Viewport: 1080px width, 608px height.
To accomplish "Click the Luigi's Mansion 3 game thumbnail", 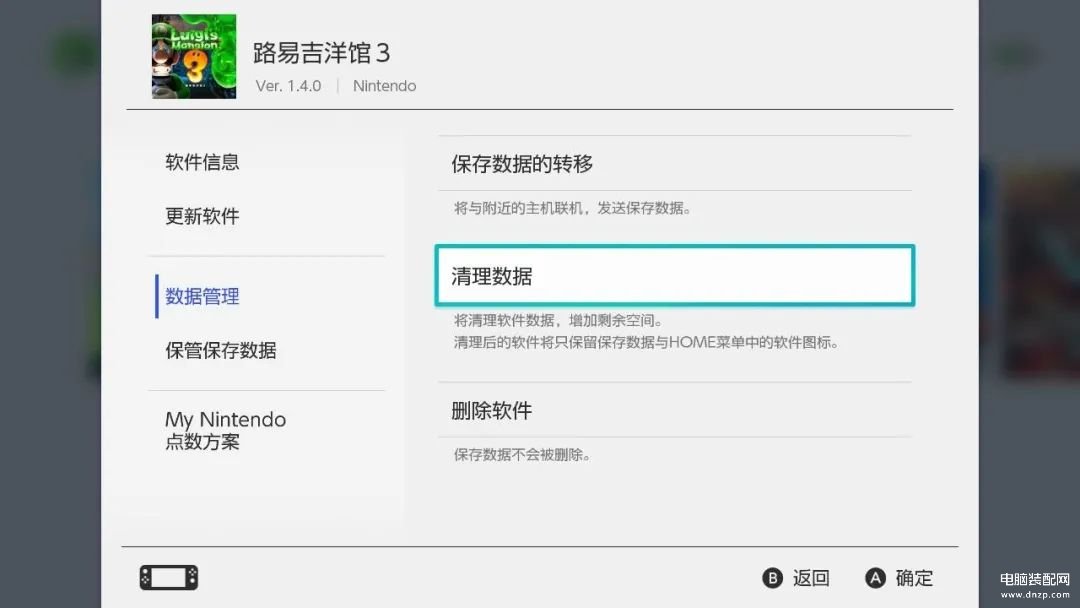I will coord(194,56).
